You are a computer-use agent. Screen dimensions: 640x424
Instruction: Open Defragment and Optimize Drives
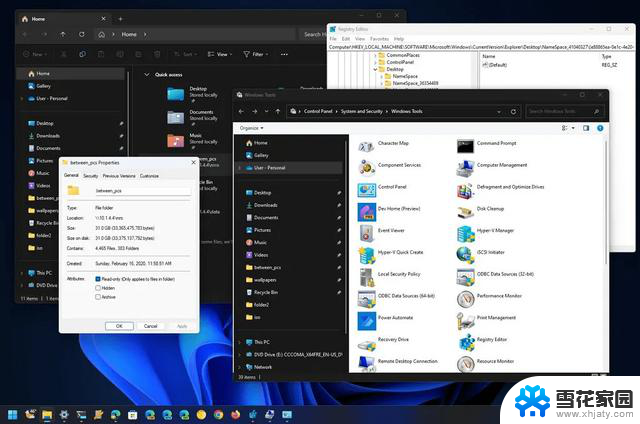tap(500, 189)
